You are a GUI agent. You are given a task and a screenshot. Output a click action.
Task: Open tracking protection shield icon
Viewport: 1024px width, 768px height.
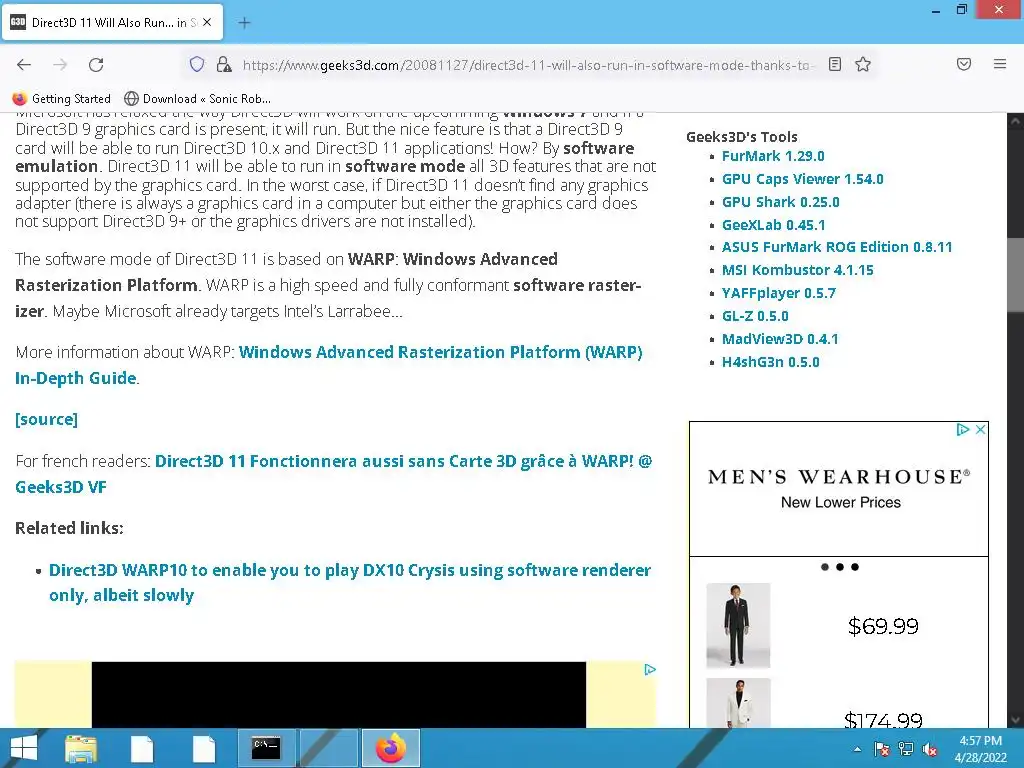point(197,64)
